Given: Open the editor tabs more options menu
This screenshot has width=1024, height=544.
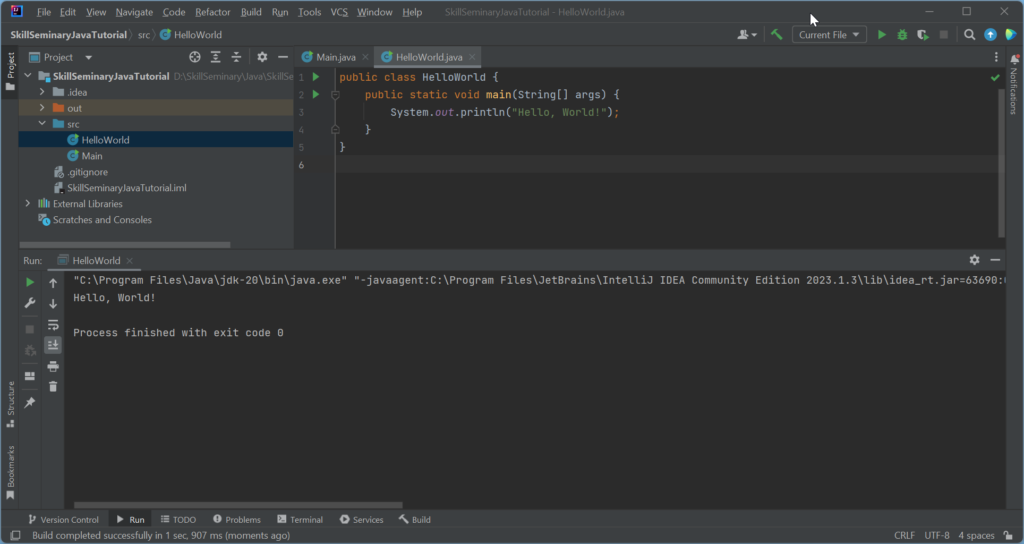Looking at the screenshot, I should (996, 57).
